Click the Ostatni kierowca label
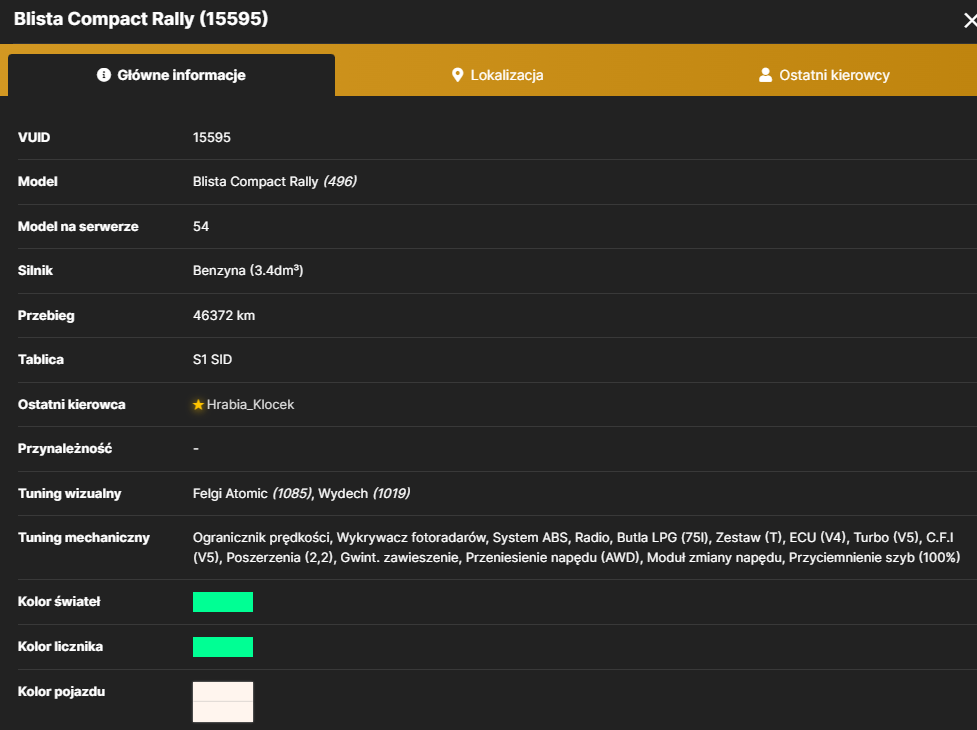This screenshot has height=730, width=977. tap(72, 404)
